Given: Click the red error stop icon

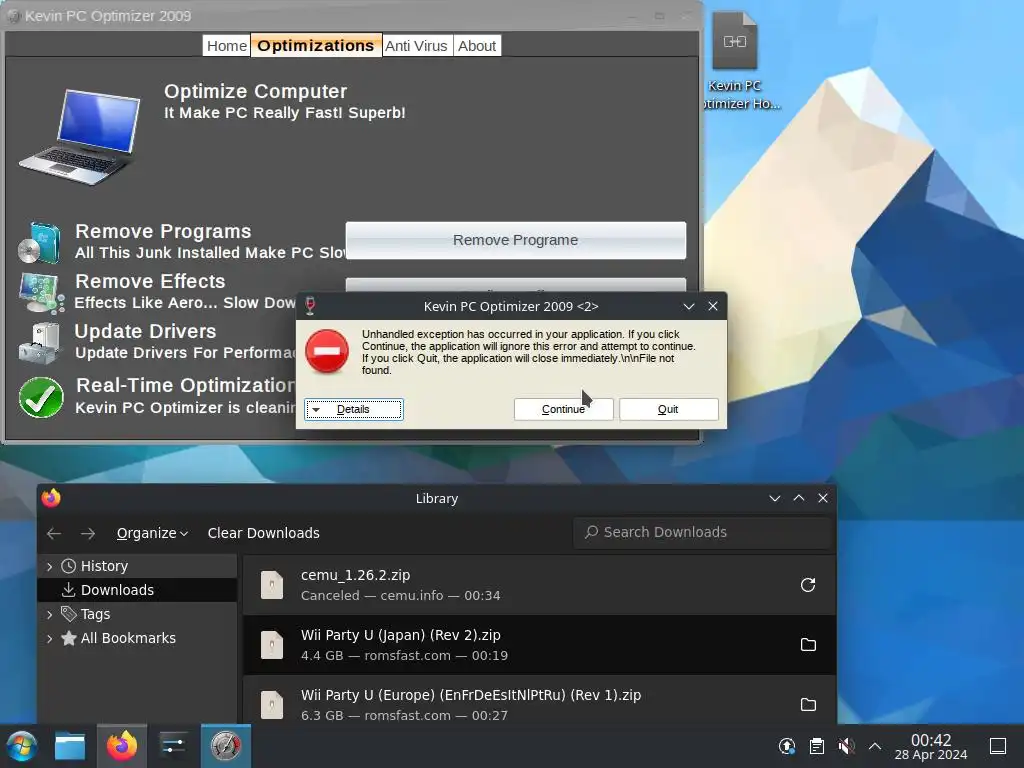Looking at the screenshot, I should (327, 351).
